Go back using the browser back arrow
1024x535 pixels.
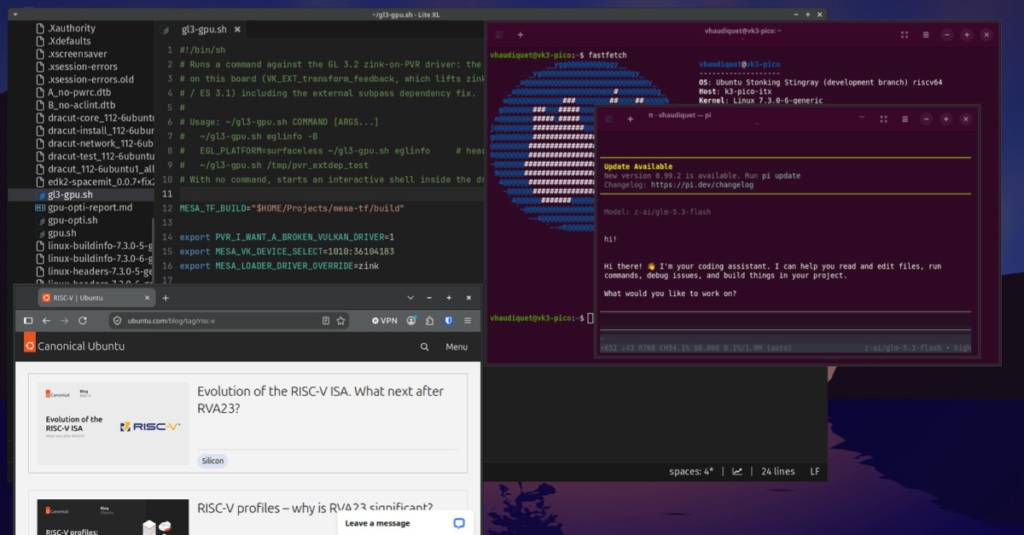(x=46, y=321)
